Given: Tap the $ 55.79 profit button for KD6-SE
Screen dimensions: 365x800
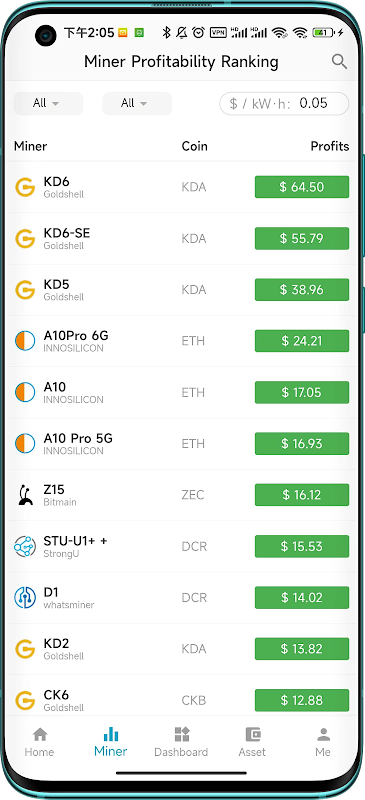Looking at the screenshot, I should [302, 238].
